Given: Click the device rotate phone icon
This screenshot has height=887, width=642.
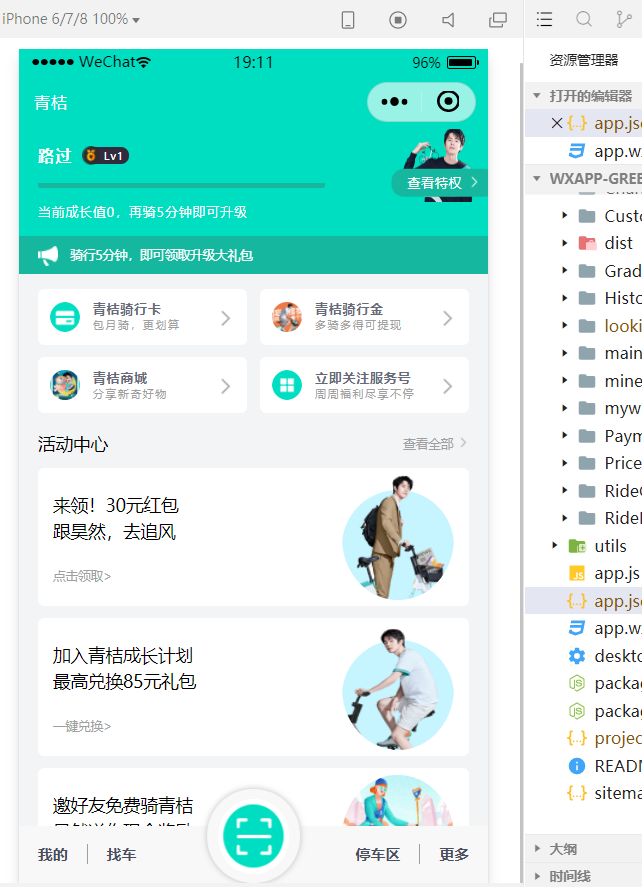Looking at the screenshot, I should point(348,20).
